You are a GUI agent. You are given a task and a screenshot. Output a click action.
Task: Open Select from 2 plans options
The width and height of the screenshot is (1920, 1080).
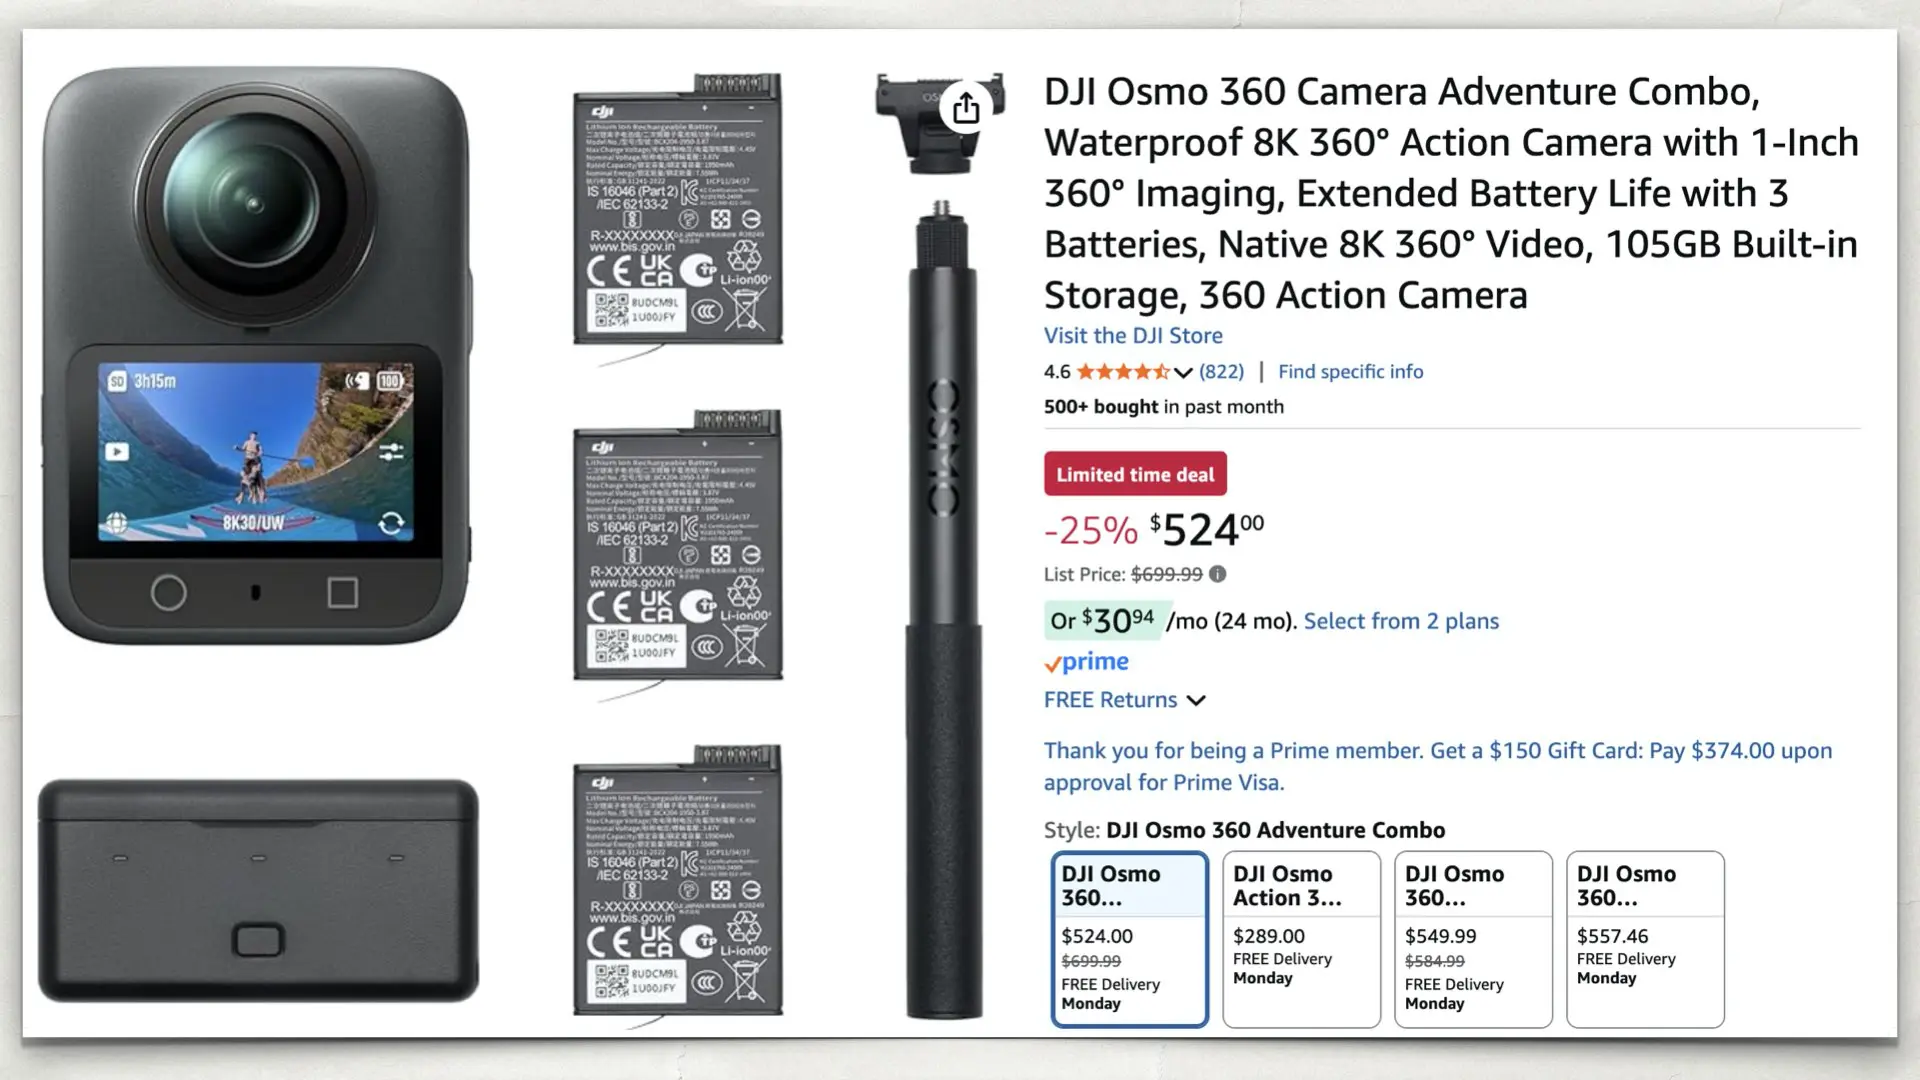click(x=1399, y=621)
